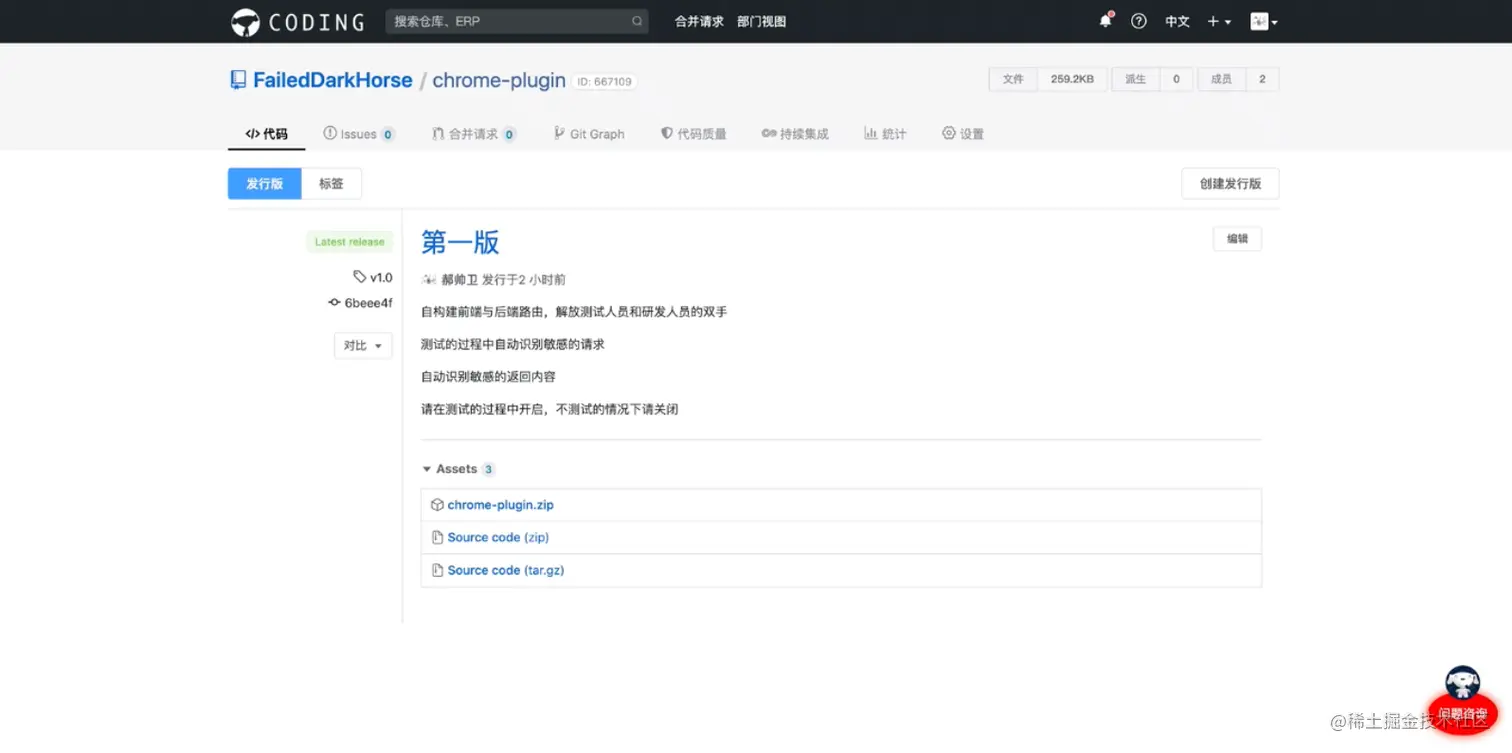The height and width of the screenshot is (753, 1512).
Task: Download Source code (zip)
Action: [498, 538]
